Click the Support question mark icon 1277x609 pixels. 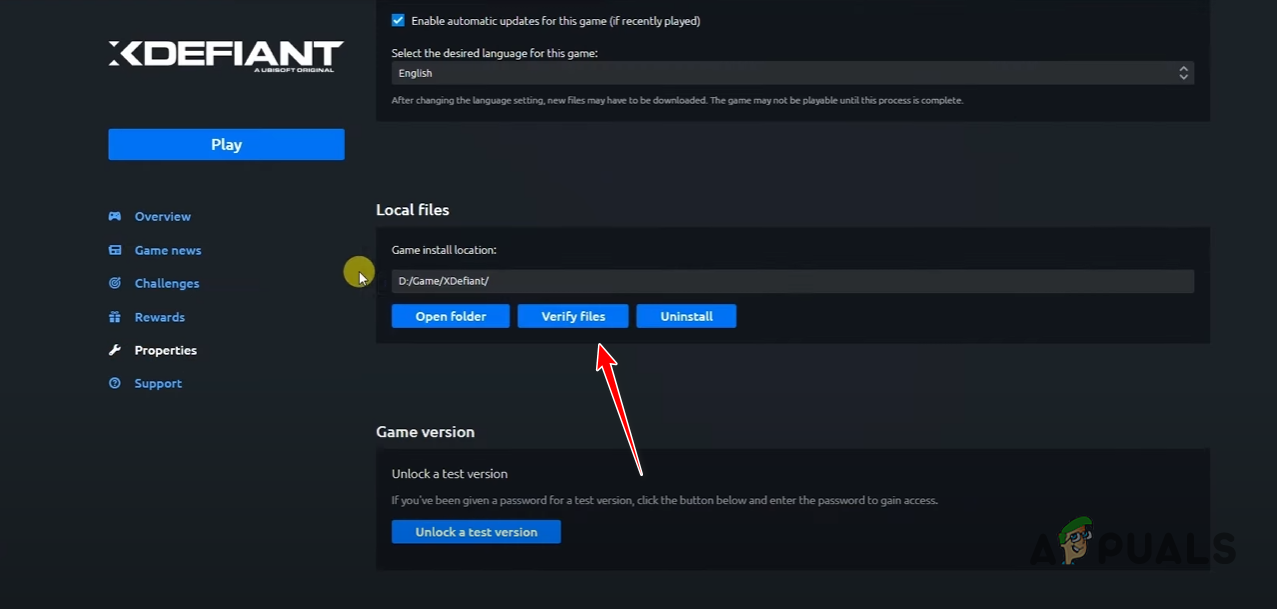115,383
